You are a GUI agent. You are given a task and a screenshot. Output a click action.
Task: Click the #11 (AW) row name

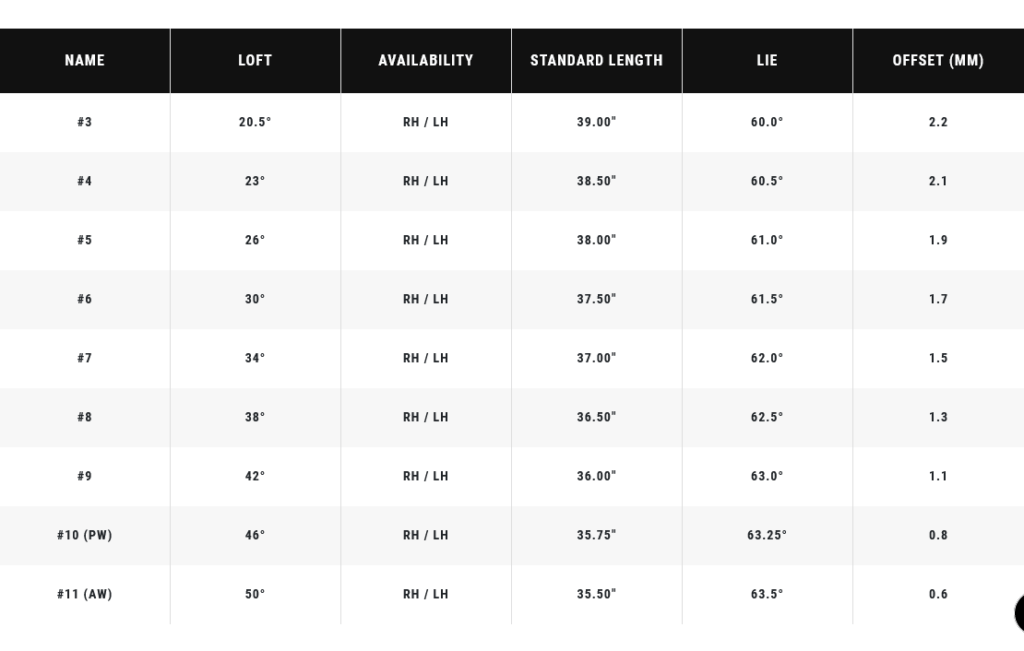point(85,594)
